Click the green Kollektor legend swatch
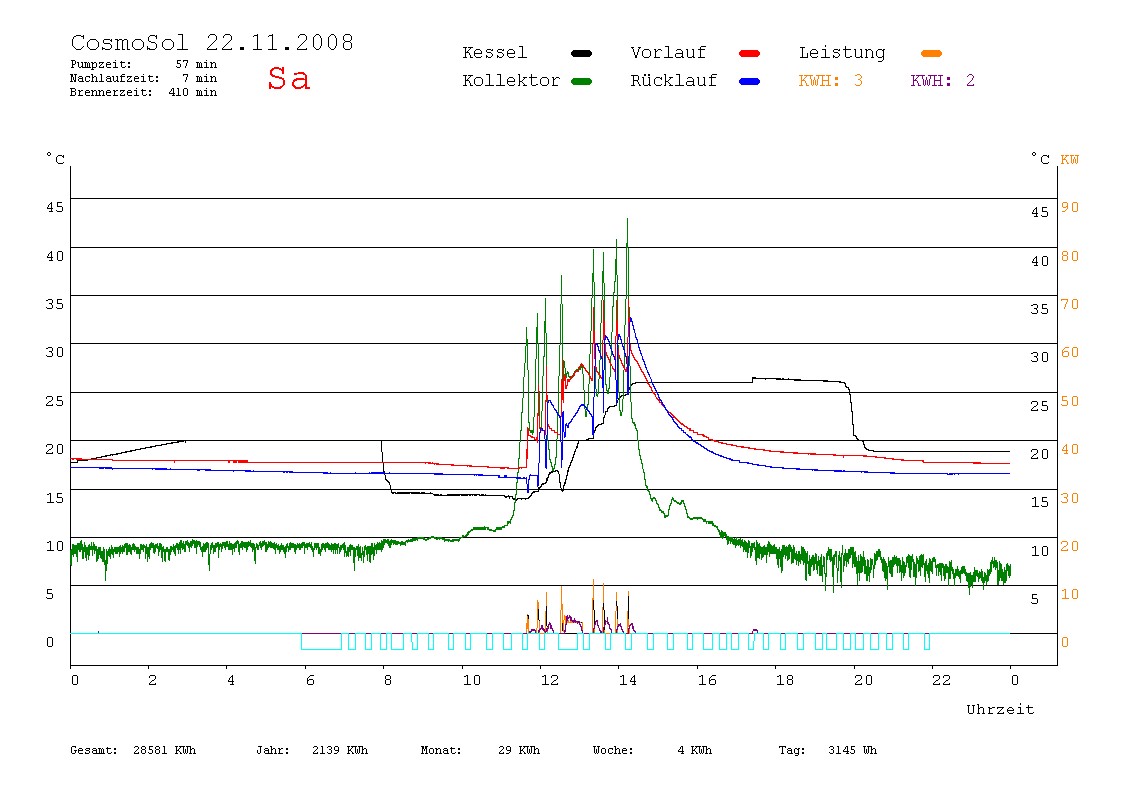 coord(581,81)
